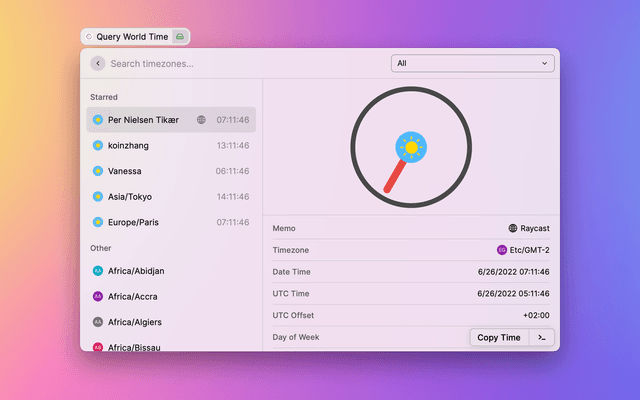This screenshot has height=400, width=640.
Task: Click the Raycast globe icon in Memo row
Action: (x=513, y=228)
